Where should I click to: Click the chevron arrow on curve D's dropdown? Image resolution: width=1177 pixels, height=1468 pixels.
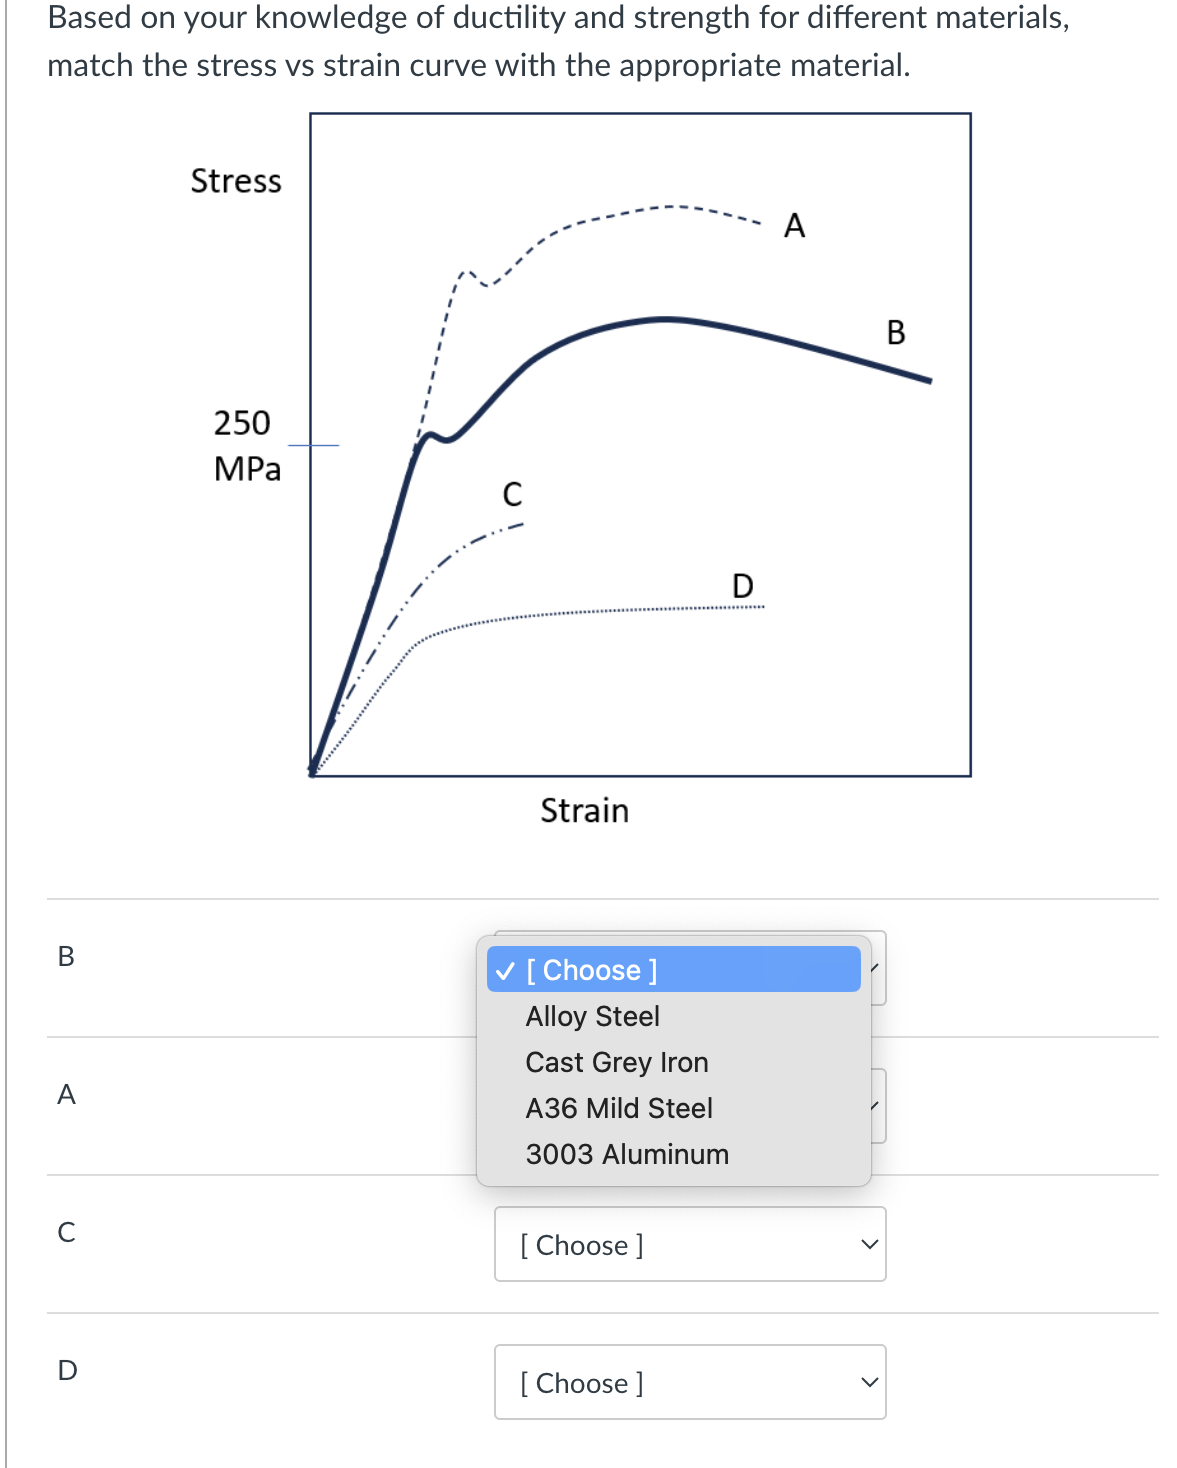(x=868, y=1383)
